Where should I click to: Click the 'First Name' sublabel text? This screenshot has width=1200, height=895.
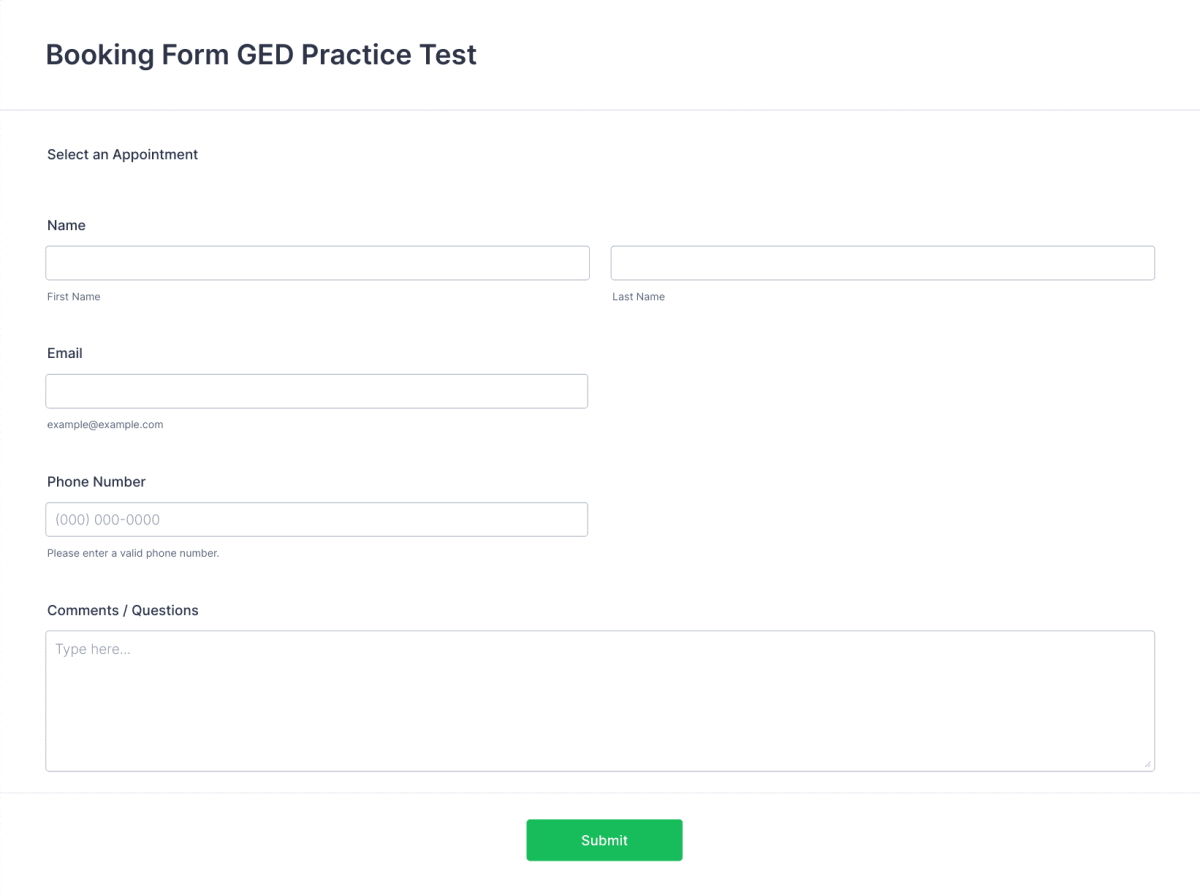click(74, 297)
